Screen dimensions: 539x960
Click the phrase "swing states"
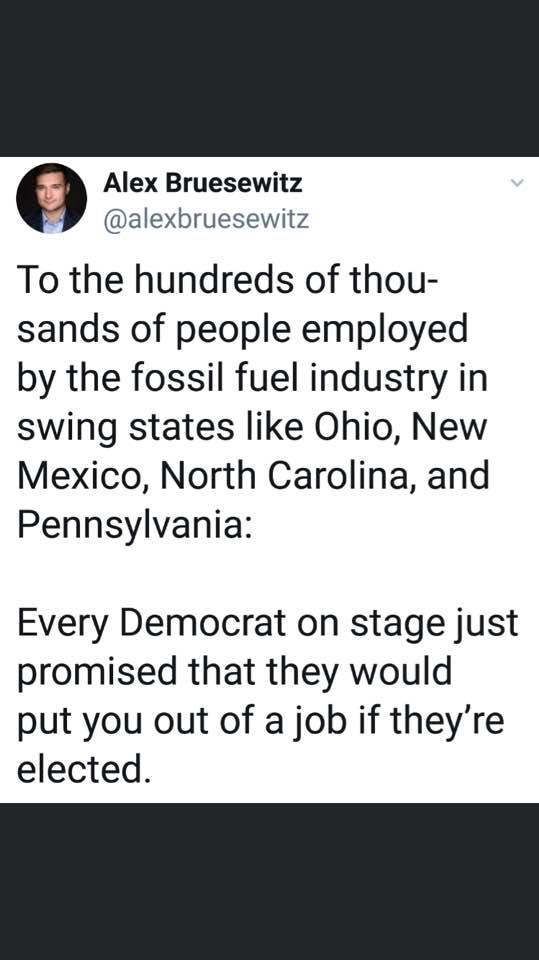click(x=126, y=427)
